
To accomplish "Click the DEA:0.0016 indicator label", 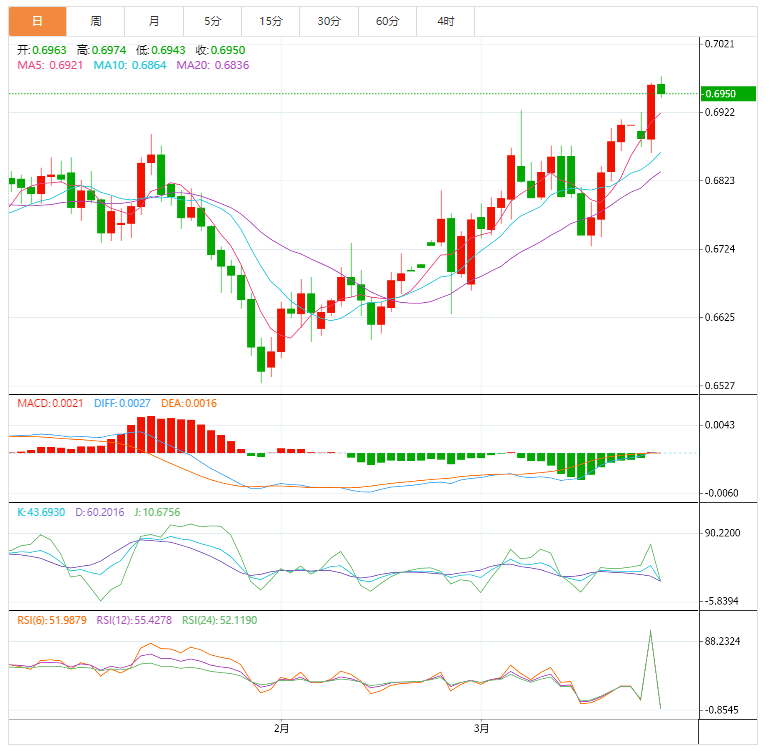I will (x=189, y=403).
